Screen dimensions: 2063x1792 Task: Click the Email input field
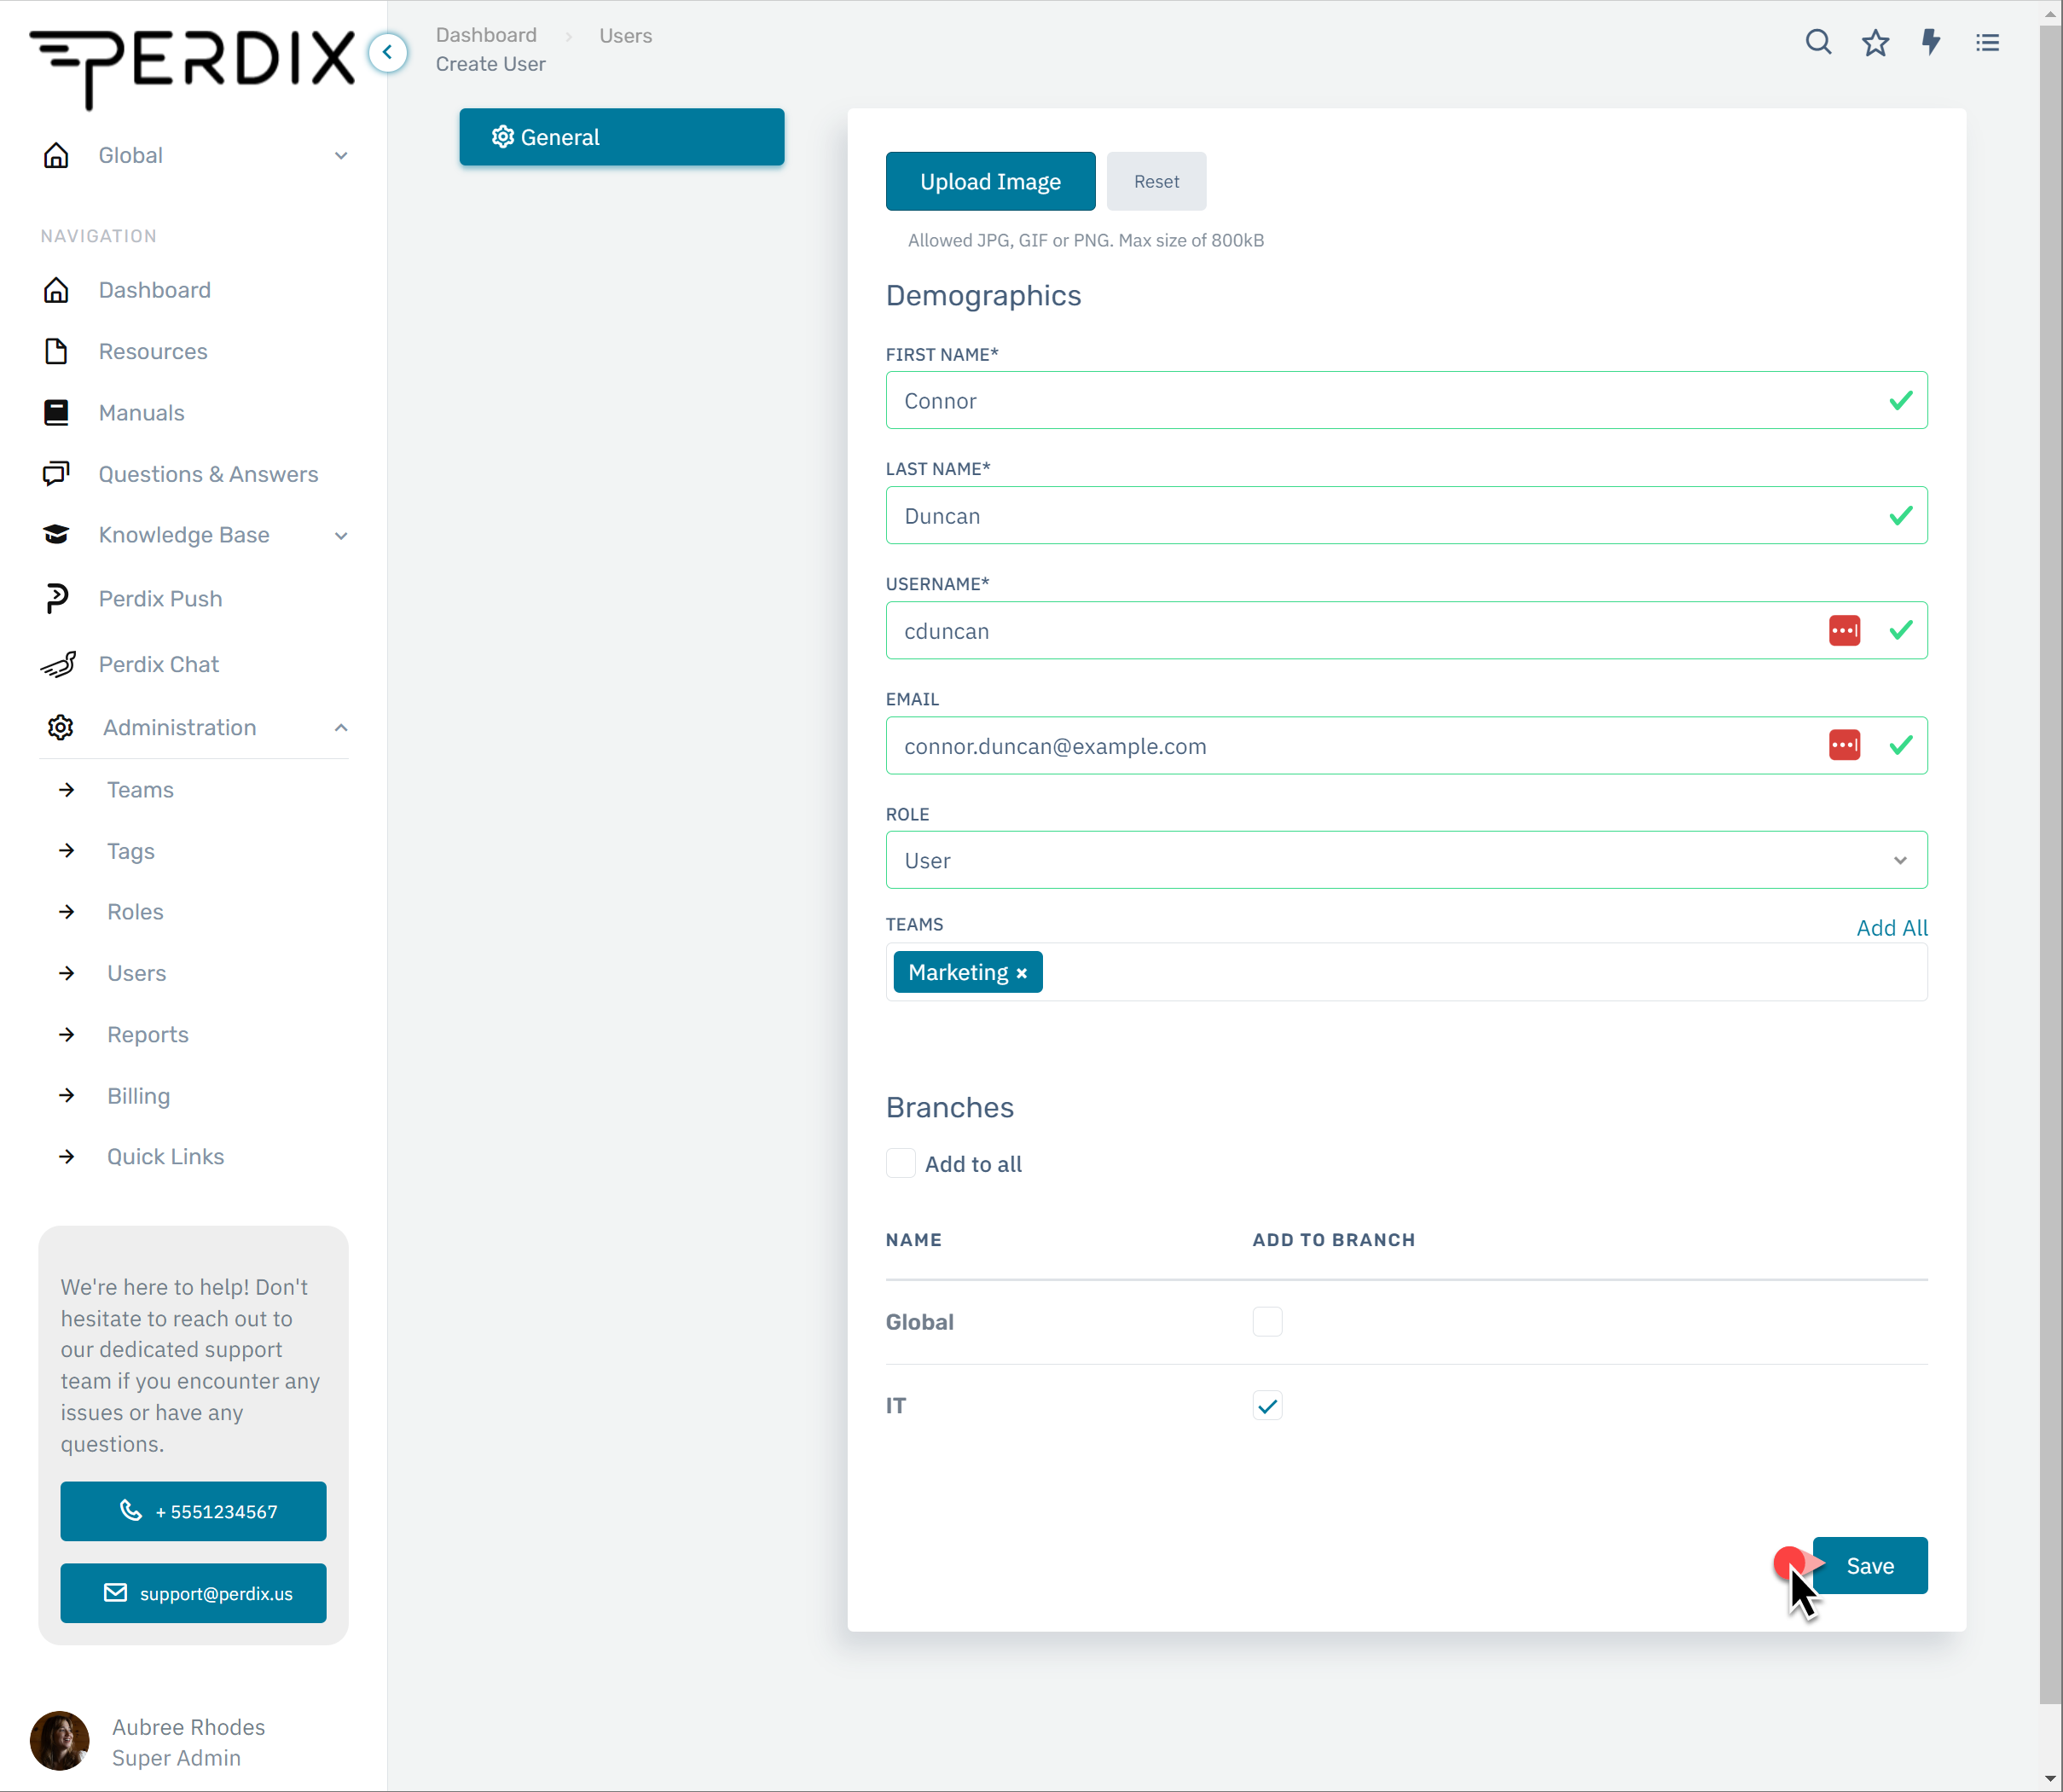point(1406,745)
